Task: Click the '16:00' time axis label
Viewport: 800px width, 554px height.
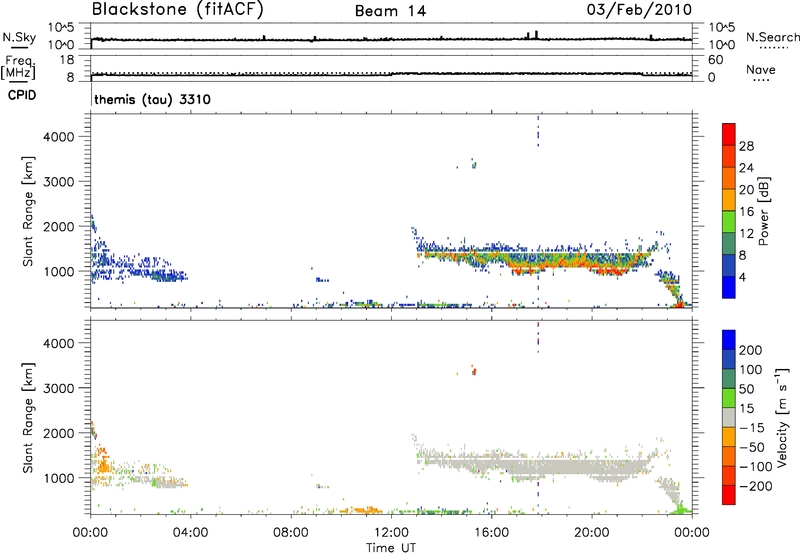Action: tap(491, 533)
